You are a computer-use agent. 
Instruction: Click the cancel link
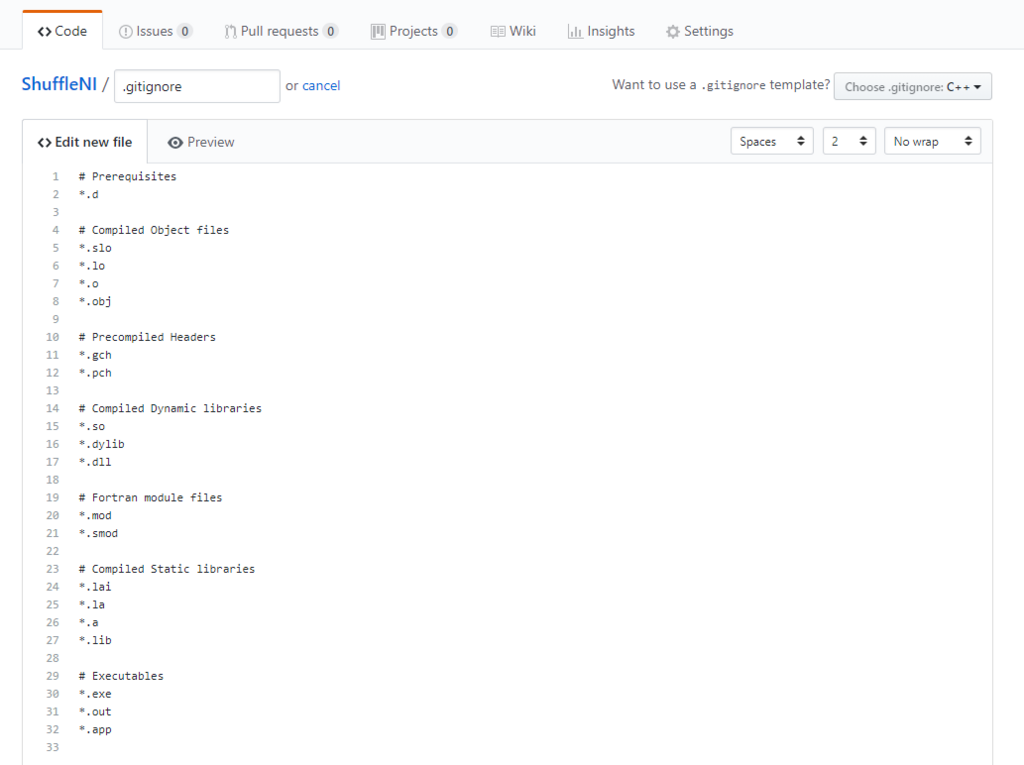point(321,86)
